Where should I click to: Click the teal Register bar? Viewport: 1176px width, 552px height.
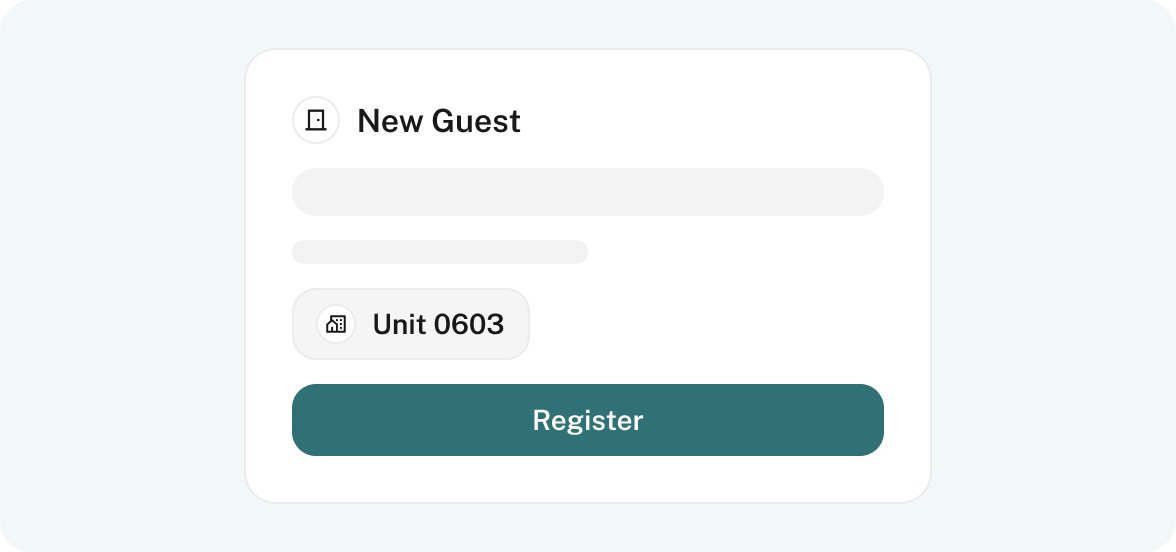tap(588, 420)
